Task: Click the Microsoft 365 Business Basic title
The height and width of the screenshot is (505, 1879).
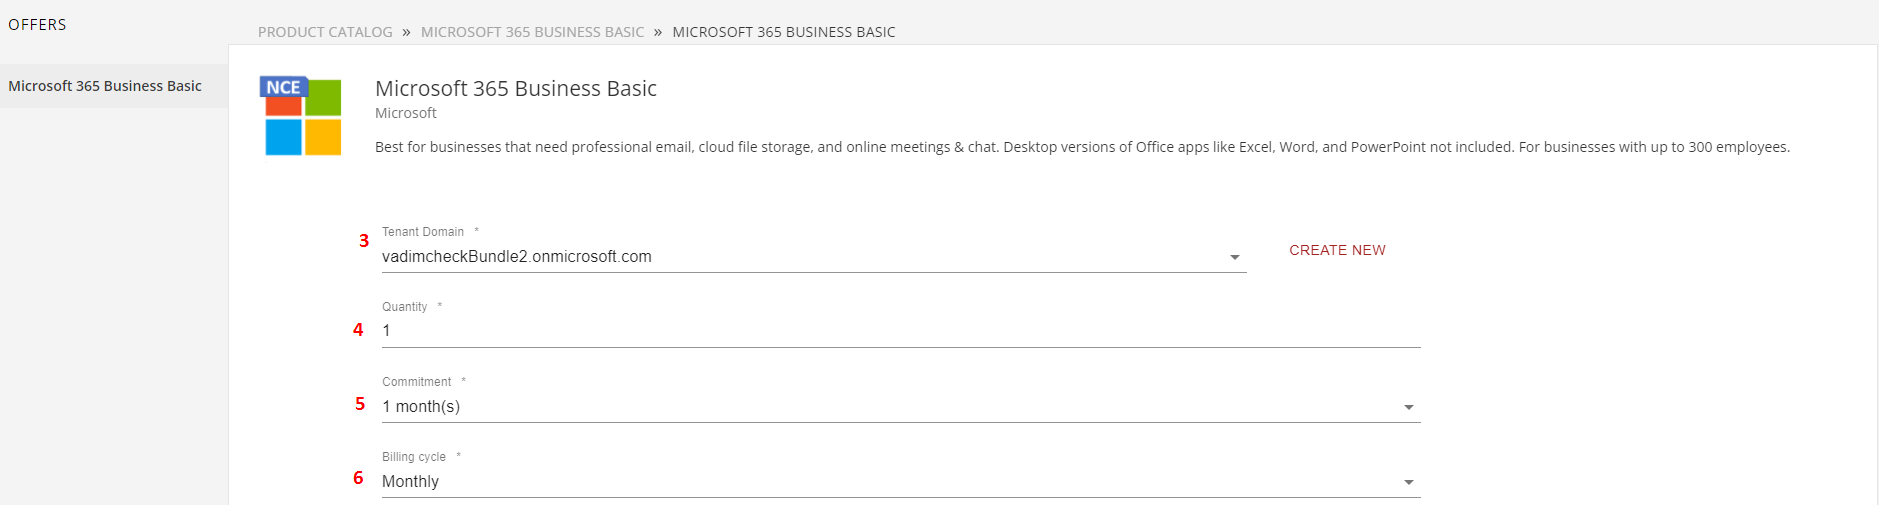Action: click(x=516, y=88)
